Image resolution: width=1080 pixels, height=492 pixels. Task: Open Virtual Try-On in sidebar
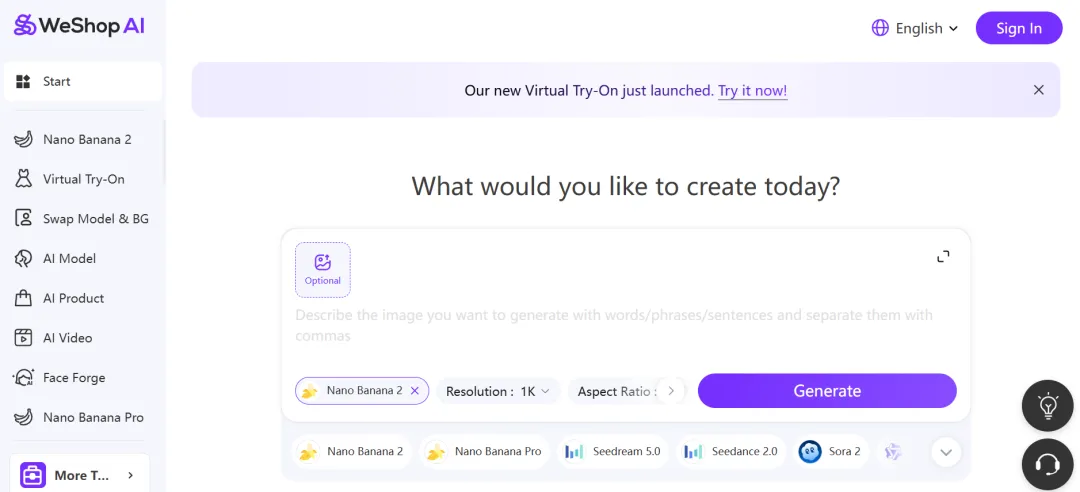click(x=83, y=179)
